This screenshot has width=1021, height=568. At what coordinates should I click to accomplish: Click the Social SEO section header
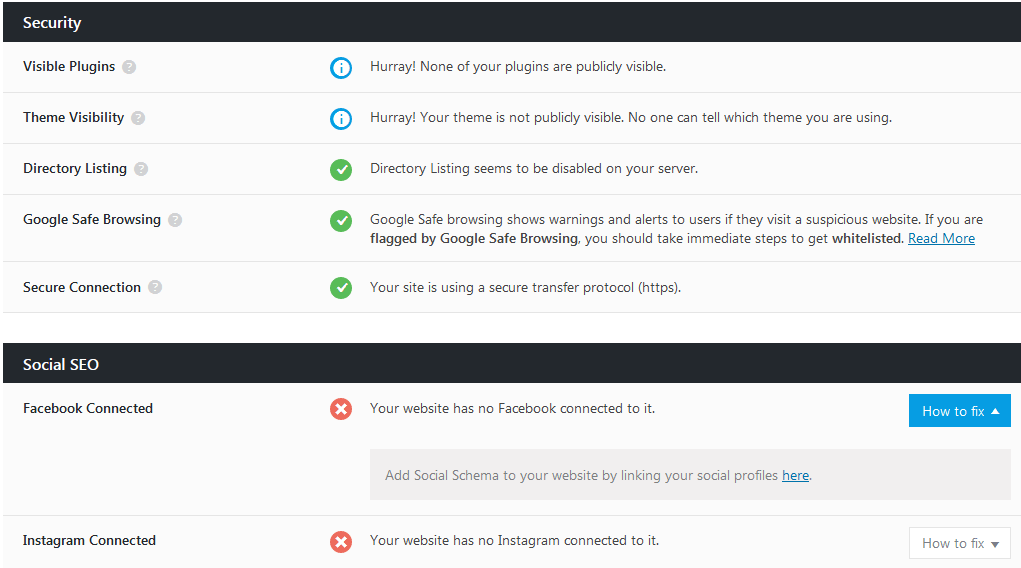pyautogui.click(x=512, y=363)
